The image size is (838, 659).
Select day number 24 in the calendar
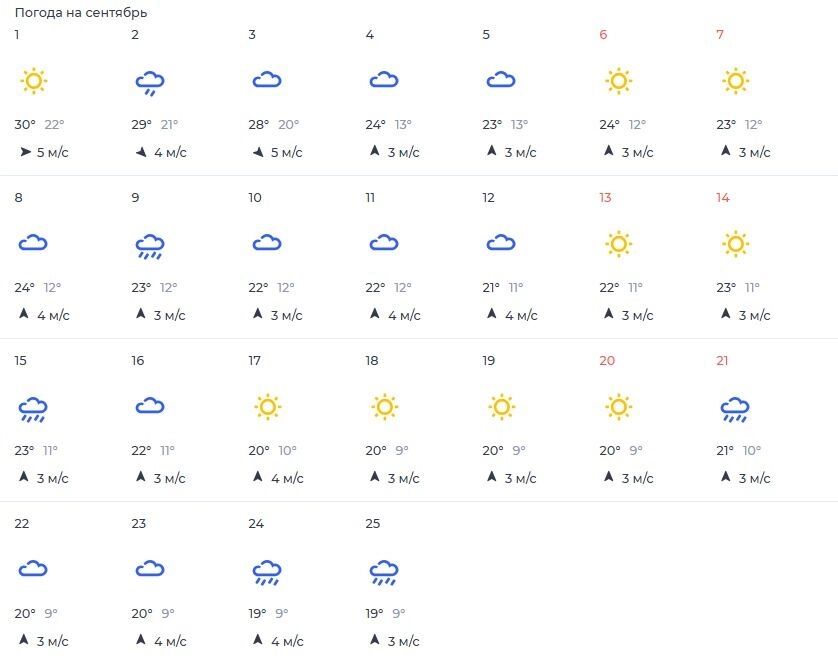(256, 524)
